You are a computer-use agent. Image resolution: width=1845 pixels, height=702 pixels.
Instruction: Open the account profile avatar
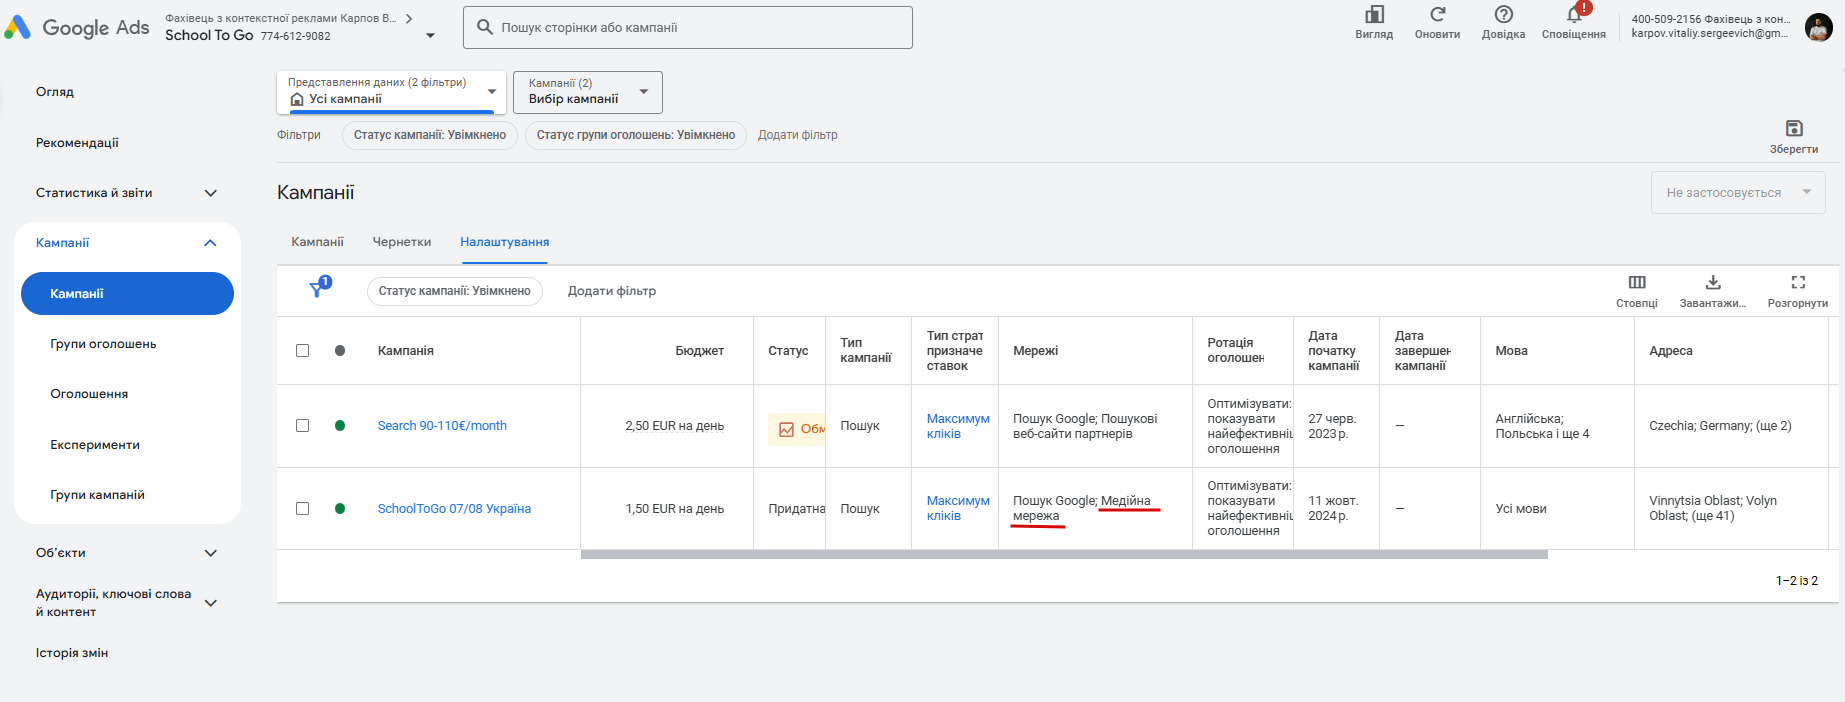(x=1818, y=27)
